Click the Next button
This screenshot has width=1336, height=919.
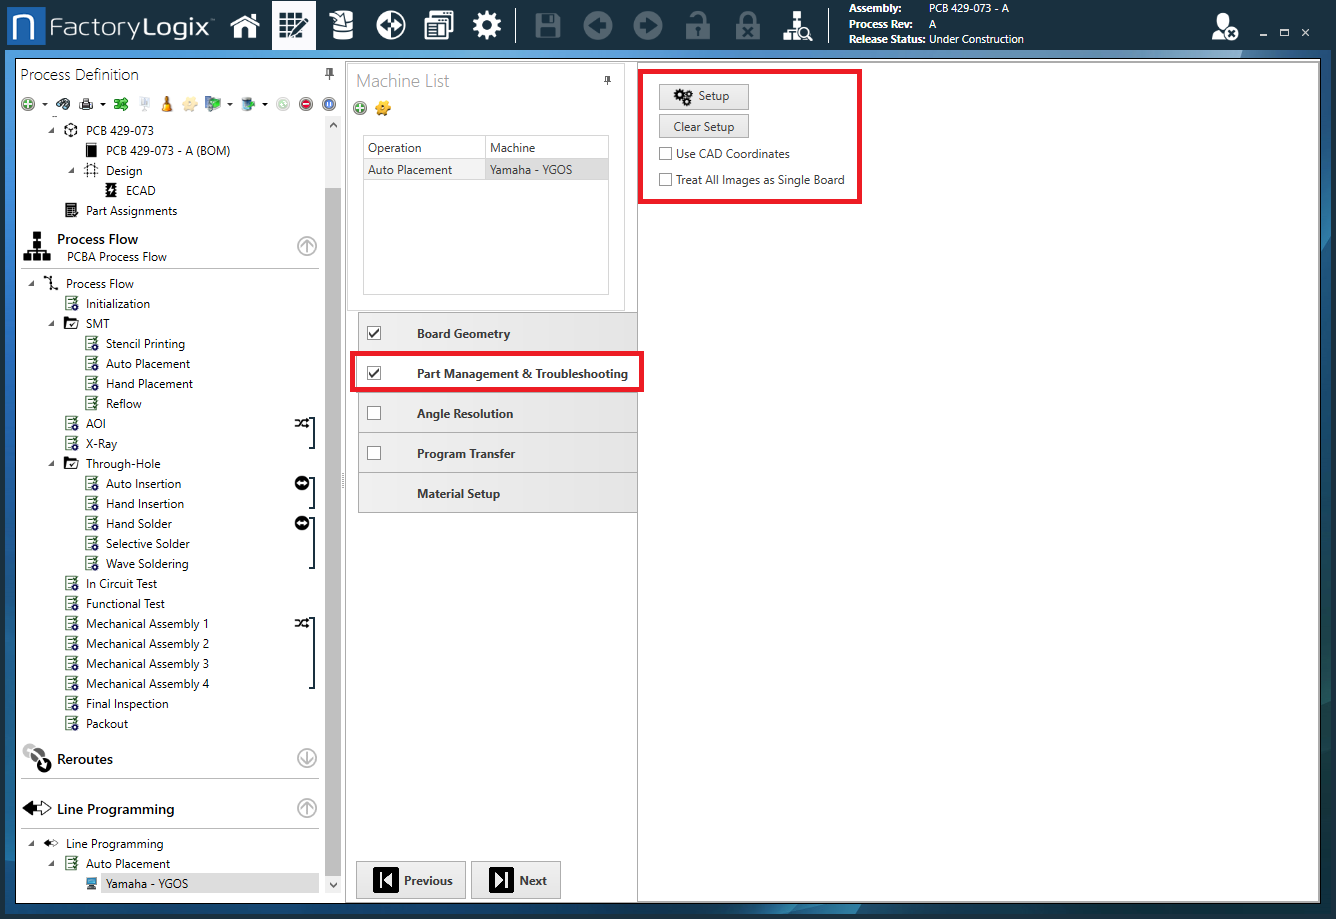[x=516, y=881]
